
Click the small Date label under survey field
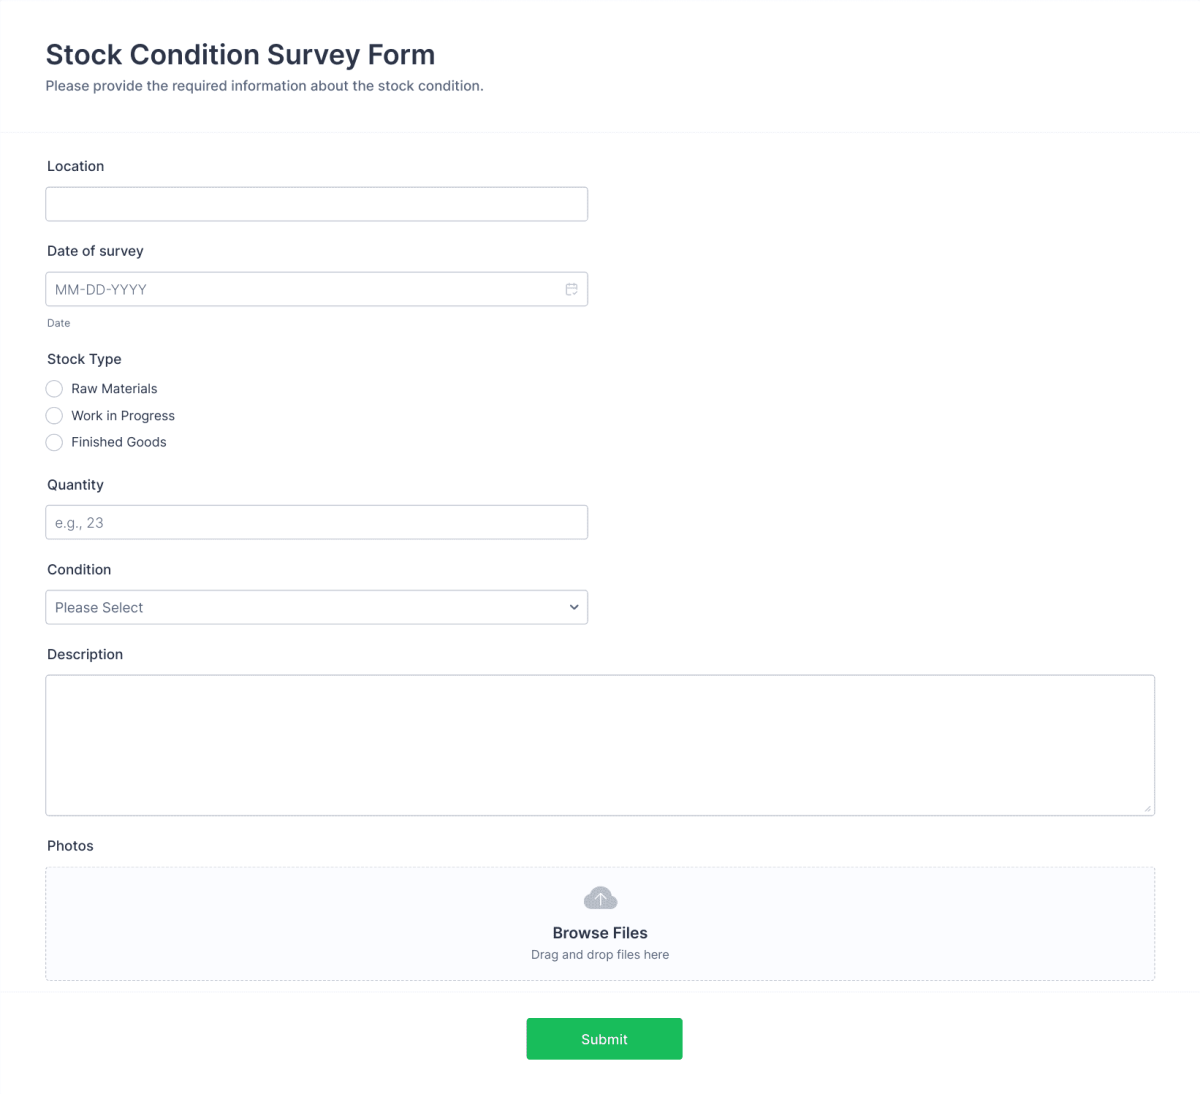coord(58,323)
